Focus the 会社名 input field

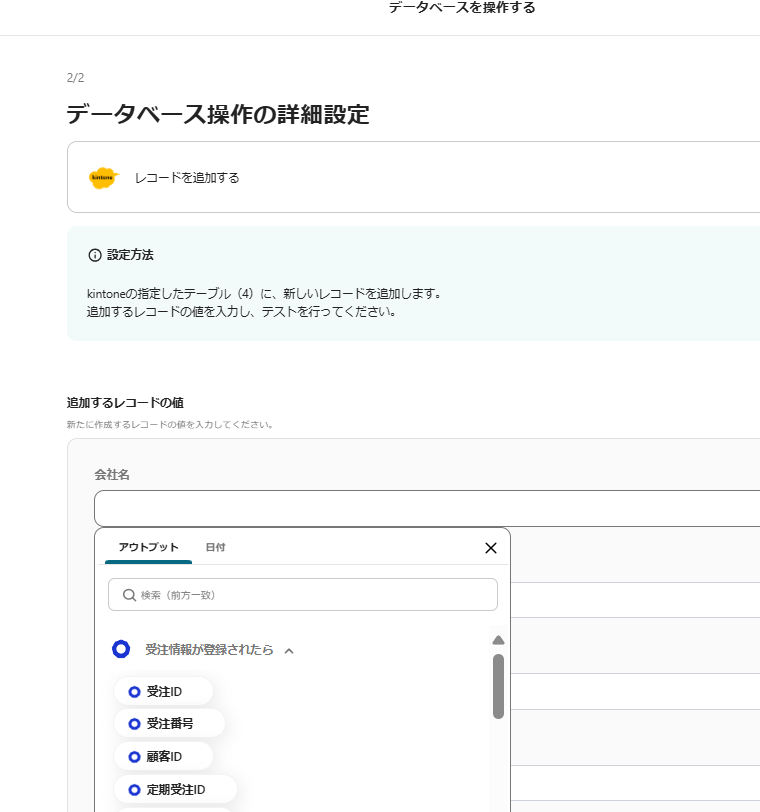point(426,508)
